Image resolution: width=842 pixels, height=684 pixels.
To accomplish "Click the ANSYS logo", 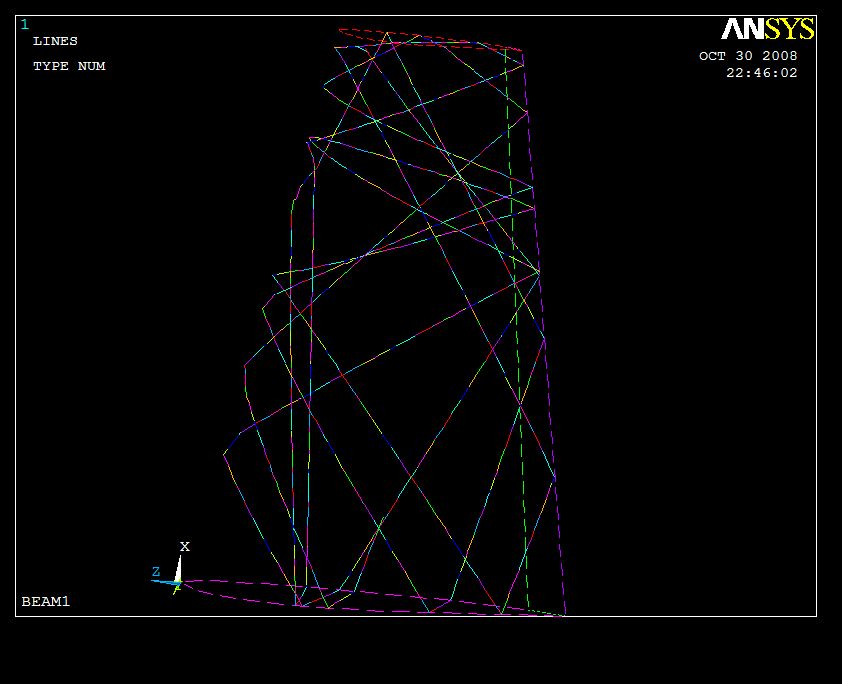I will (767, 29).
